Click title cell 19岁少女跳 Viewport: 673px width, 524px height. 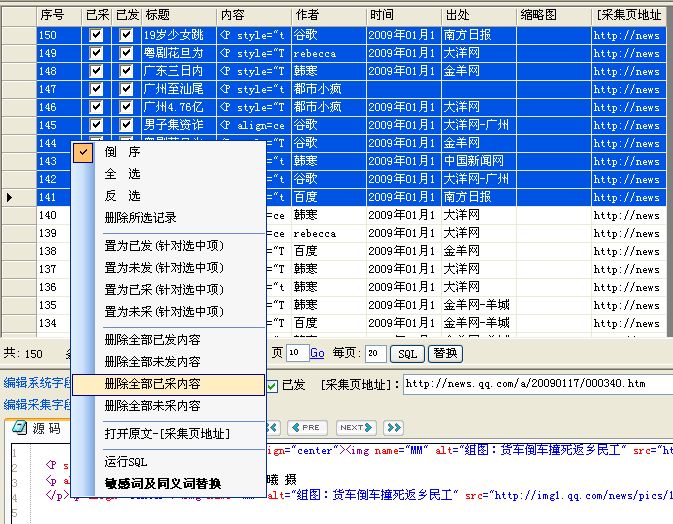[179, 35]
